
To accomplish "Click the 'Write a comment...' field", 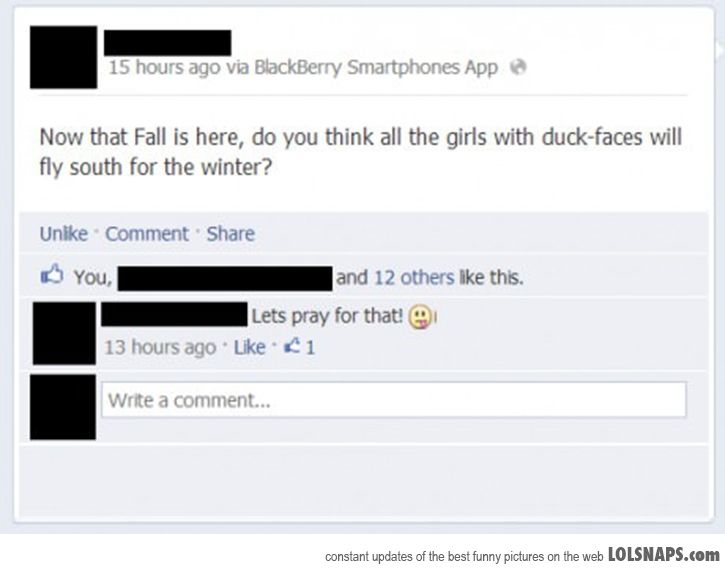I will [394, 400].
